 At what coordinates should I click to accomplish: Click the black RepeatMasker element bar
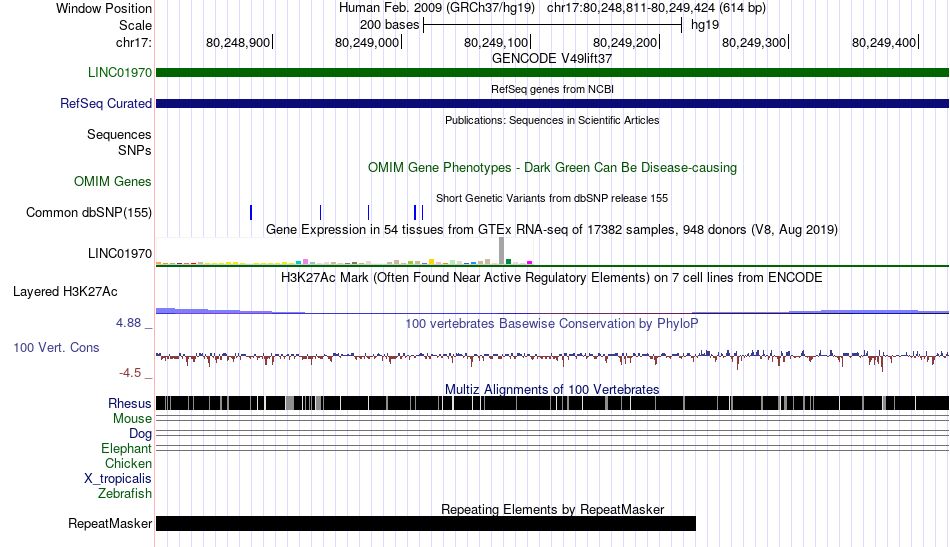(x=426, y=523)
